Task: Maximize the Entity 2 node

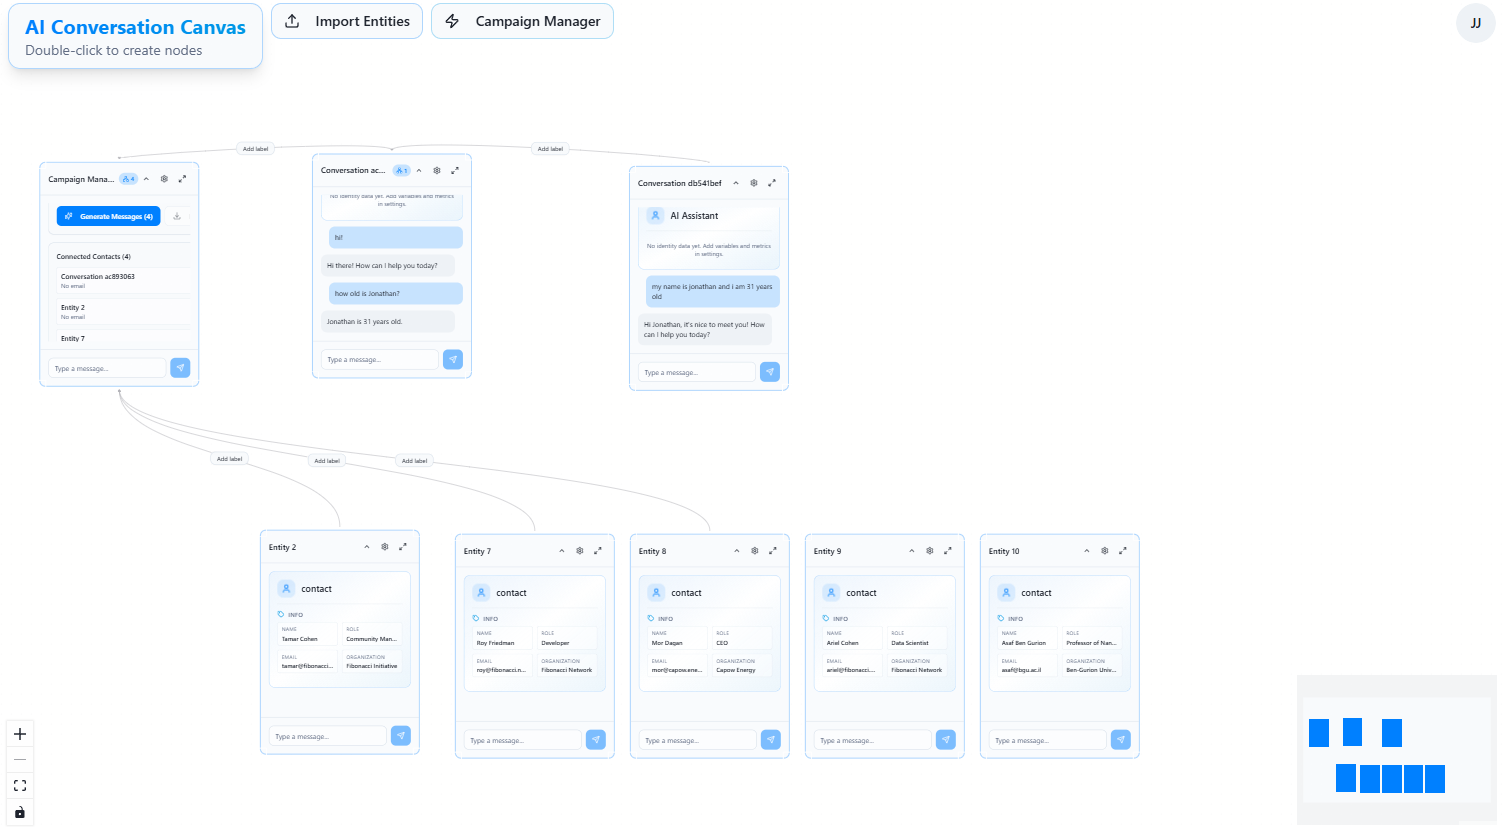Action: pyautogui.click(x=403, y=547)
